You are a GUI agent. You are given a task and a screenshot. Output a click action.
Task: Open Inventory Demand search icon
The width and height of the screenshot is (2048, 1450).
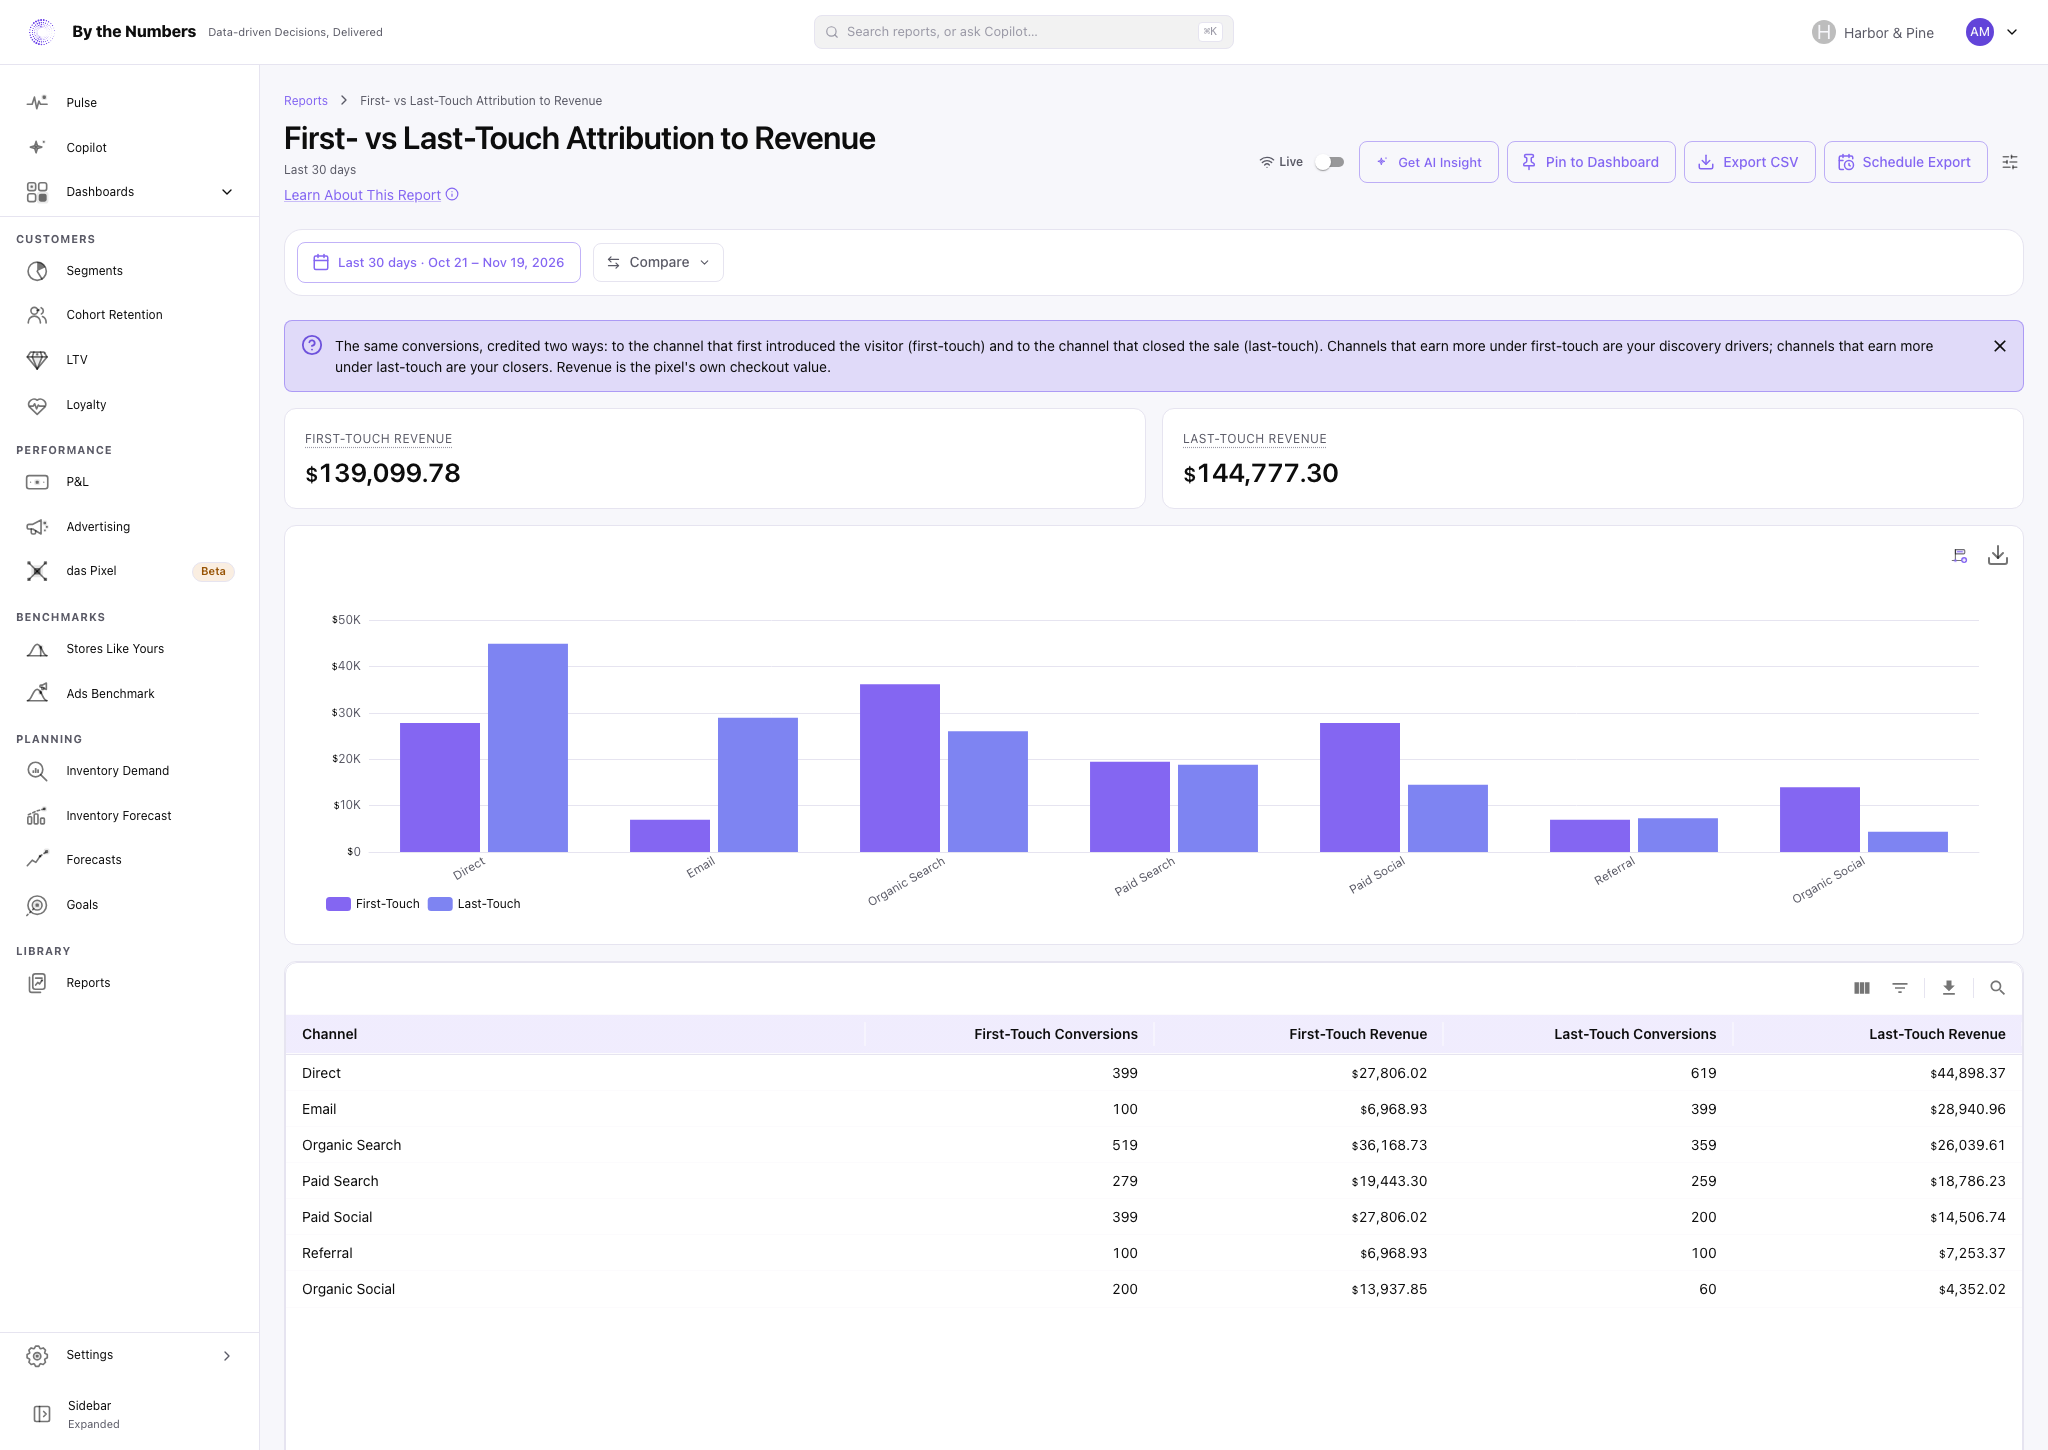[x=37, y=771]
